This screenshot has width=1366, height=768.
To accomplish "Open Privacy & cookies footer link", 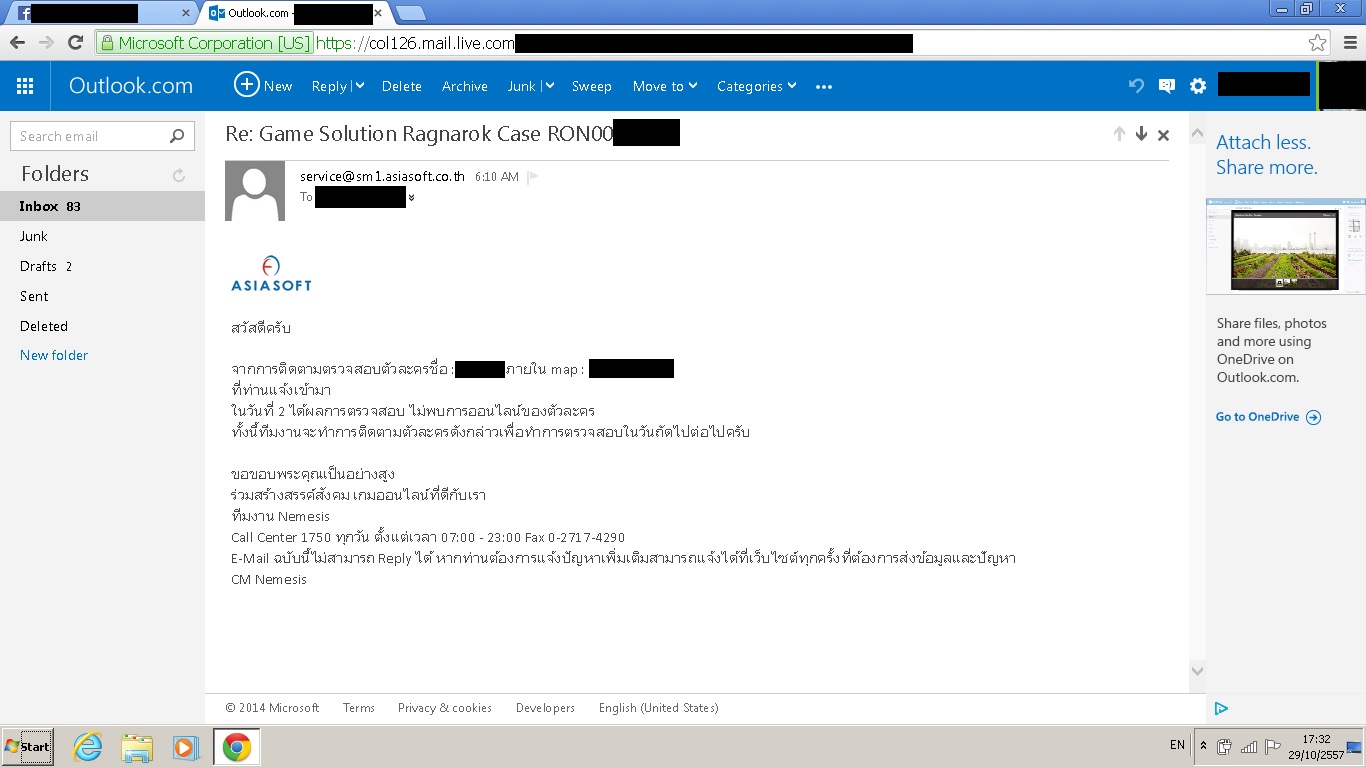I will (x=445, y=708).
